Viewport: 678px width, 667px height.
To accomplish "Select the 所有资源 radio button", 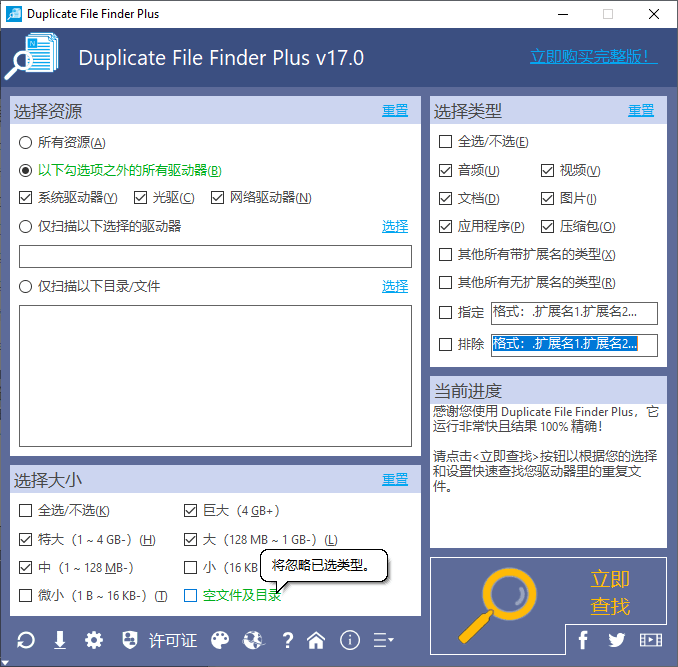I will tap(26, 142).
